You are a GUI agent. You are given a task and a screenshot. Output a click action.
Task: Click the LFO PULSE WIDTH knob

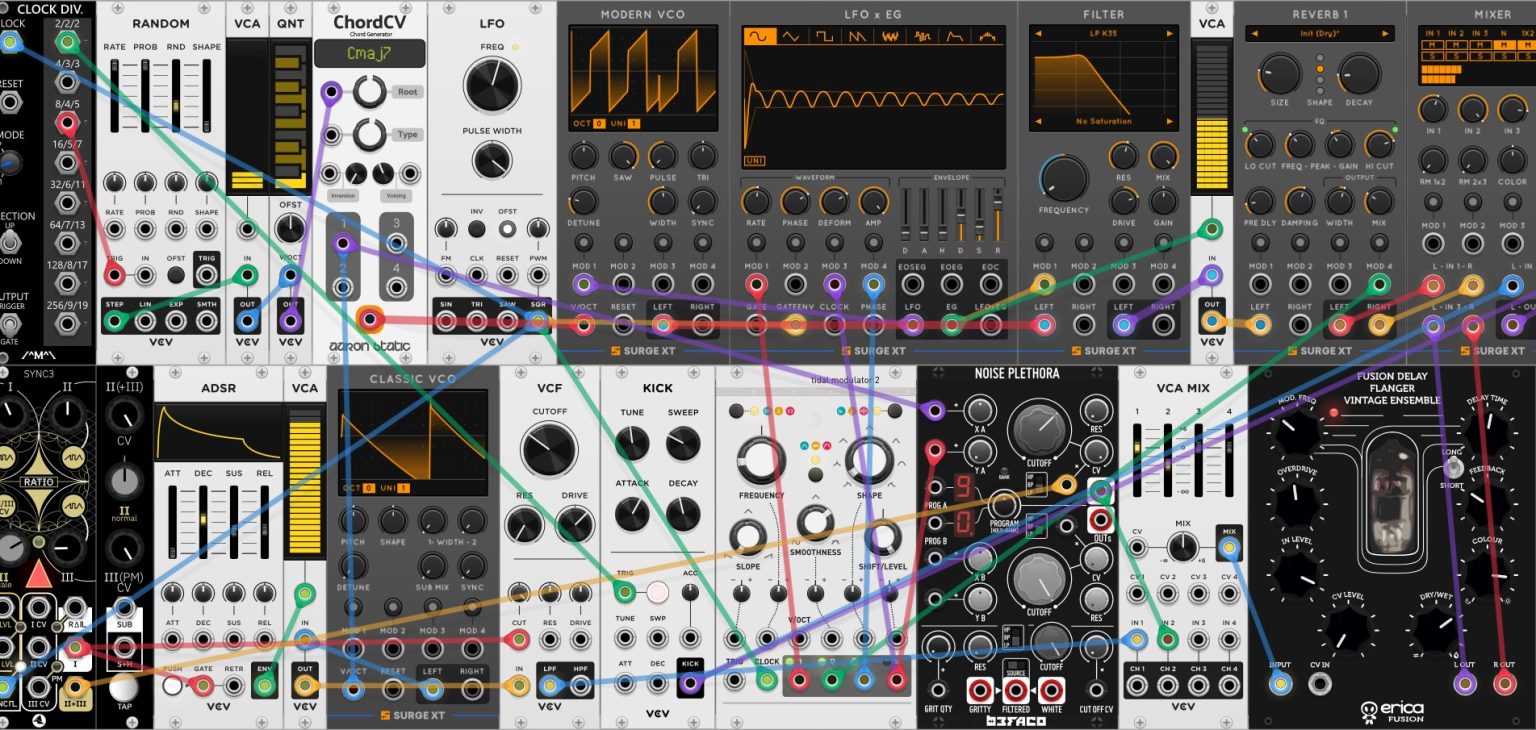pos(492,160)
